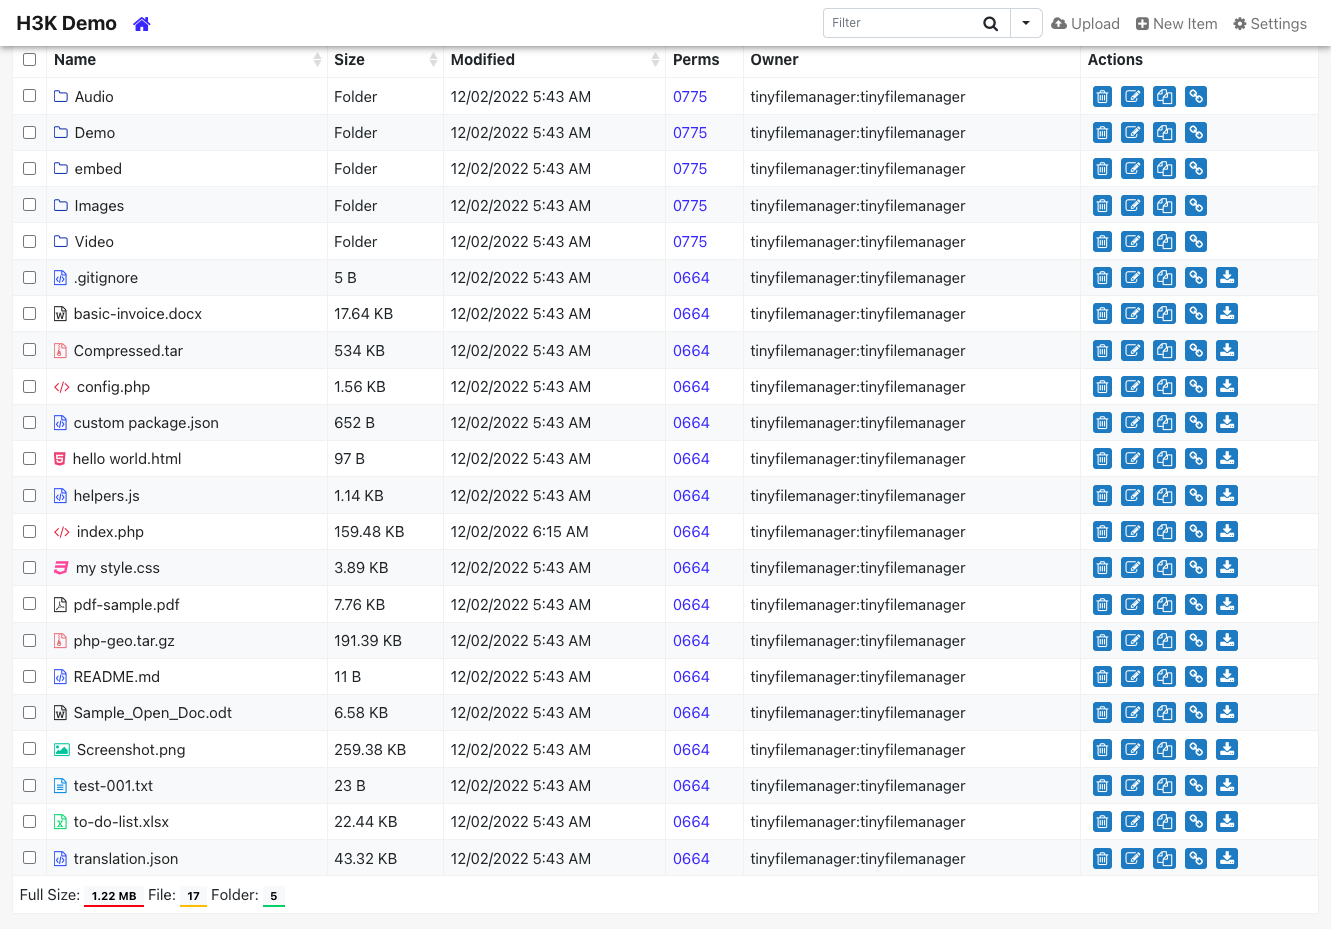Delete Screenshot.png using the trash icon
Viewport: 1331px width, 929px height.
coord(1102,750)
